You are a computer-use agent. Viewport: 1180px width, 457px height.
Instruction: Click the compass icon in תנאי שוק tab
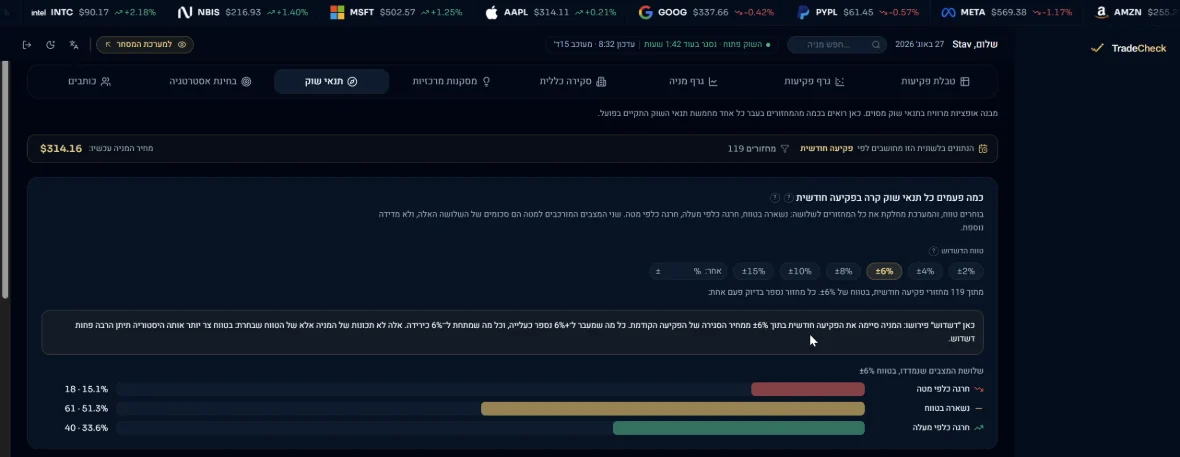pos(352,81)
